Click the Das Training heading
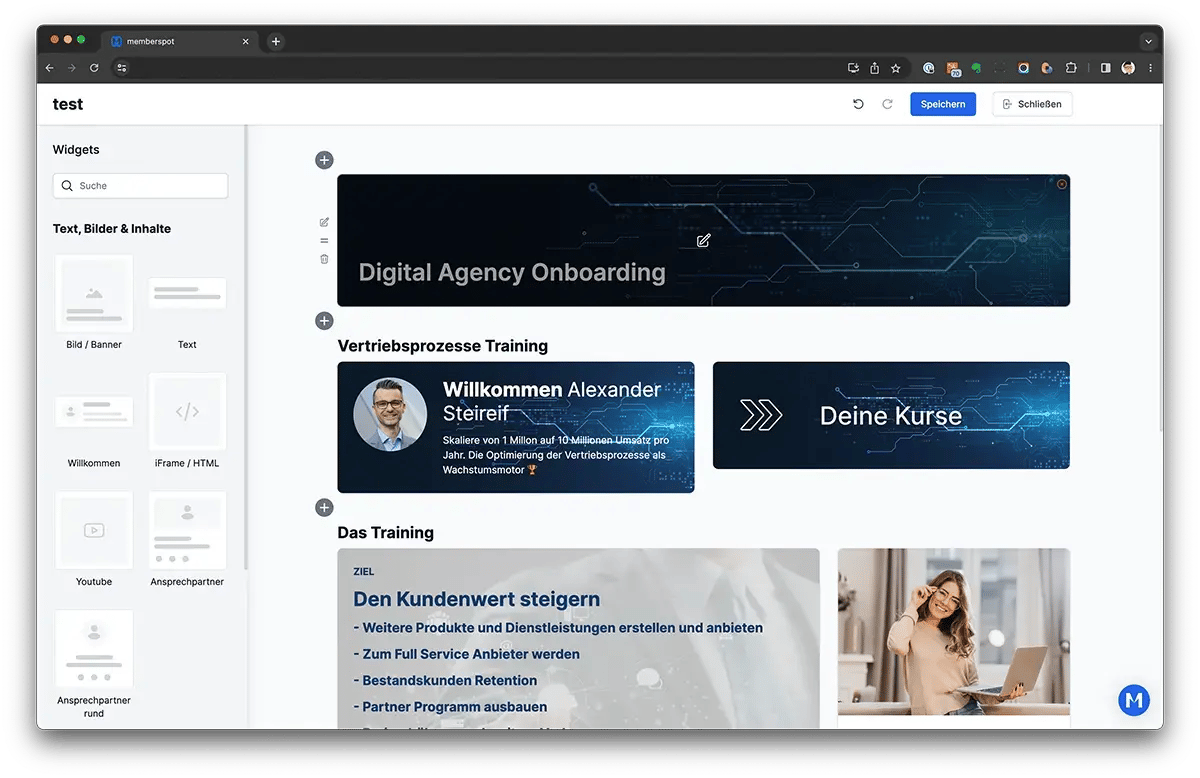This screenshot has width=1200, height=778. pos(386,532)
